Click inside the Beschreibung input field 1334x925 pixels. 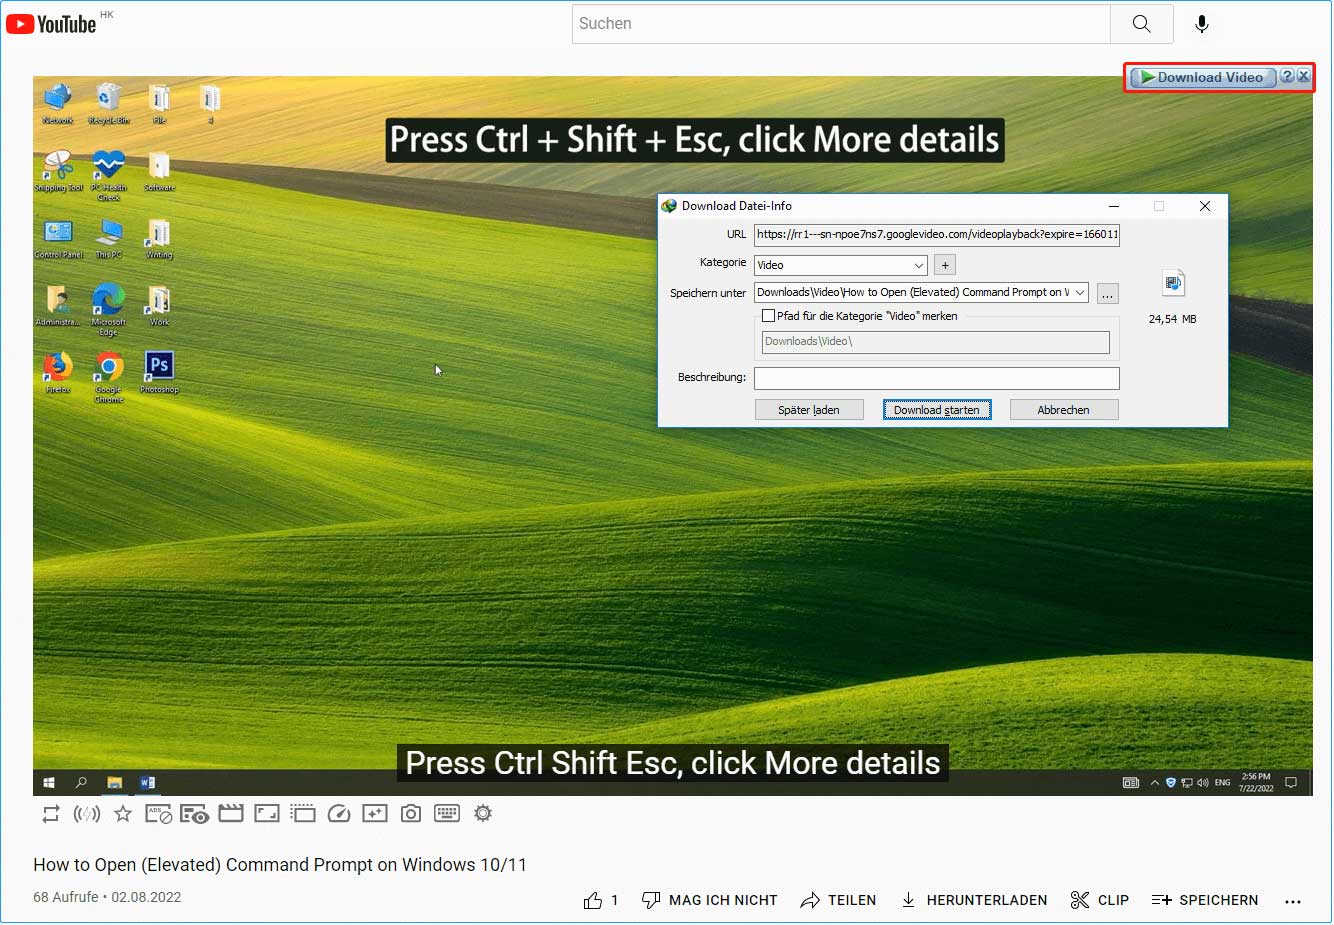pos(936,378)
